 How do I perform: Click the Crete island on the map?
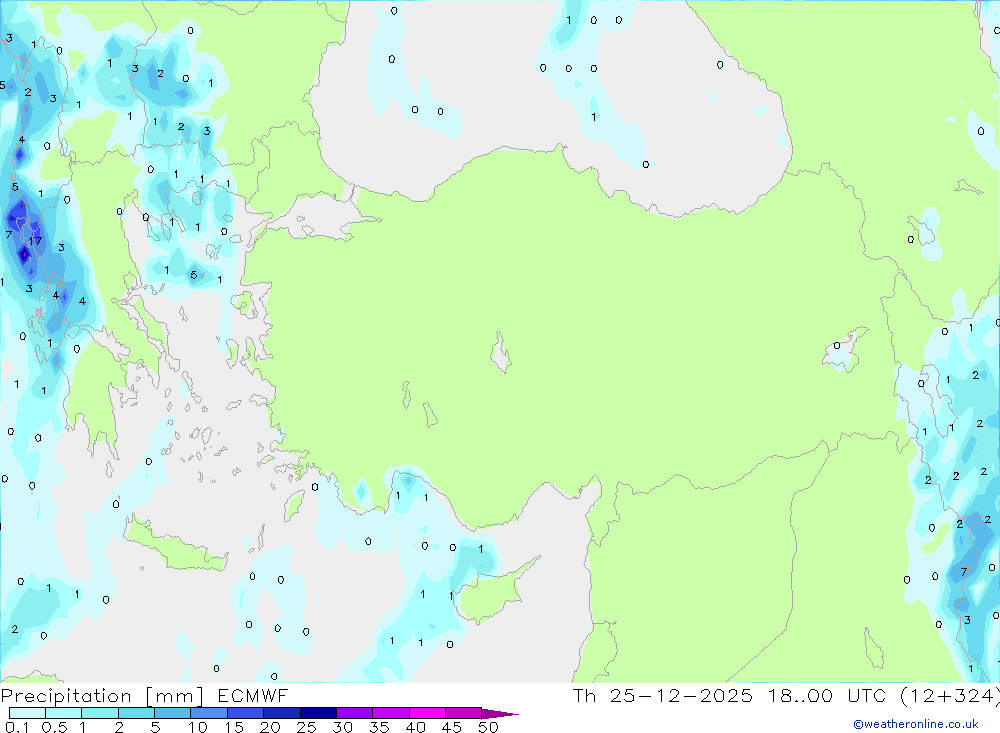175,547
